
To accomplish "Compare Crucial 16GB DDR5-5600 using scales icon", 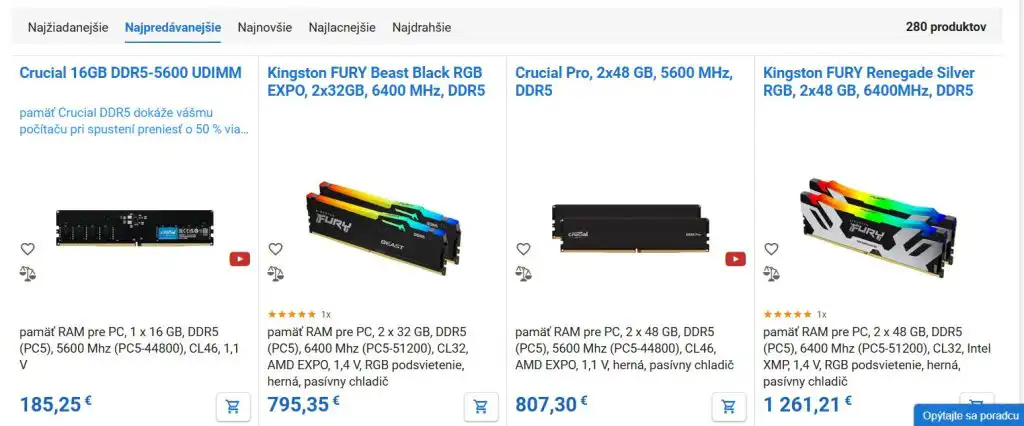I will (x=27, y=273).
